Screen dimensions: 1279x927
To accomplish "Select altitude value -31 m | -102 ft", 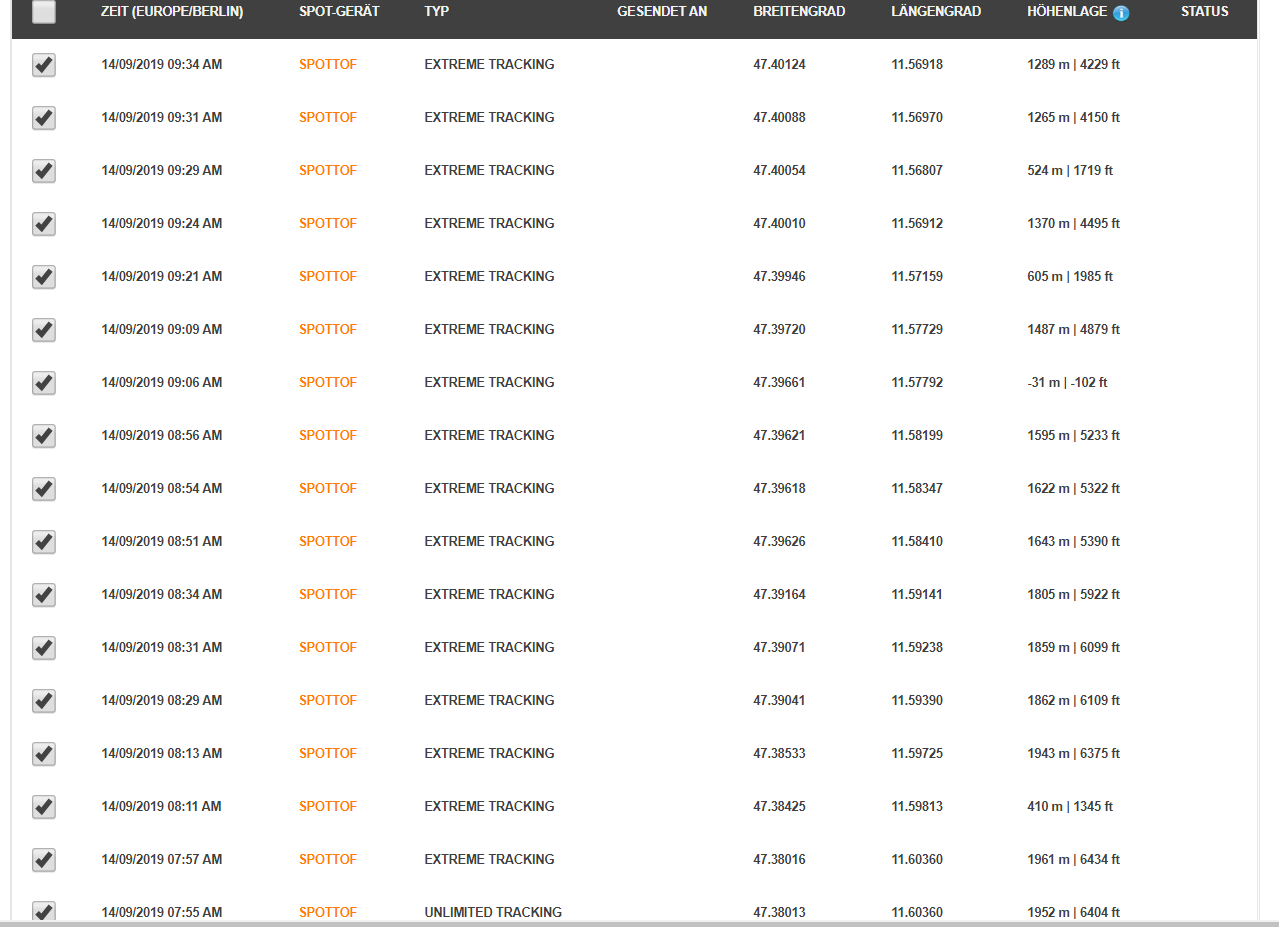I will [x=1067, y=383].
